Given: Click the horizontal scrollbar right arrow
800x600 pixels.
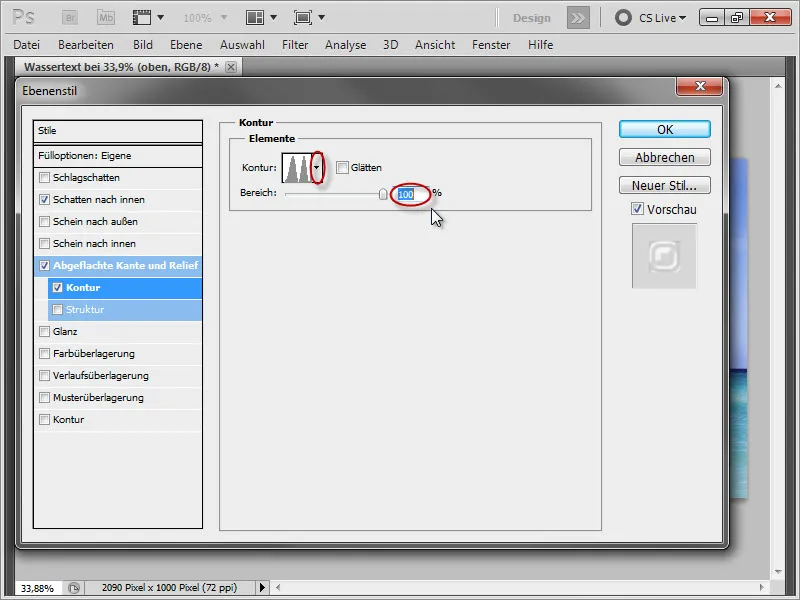Looking at the screenshot, I should point(762,588).
